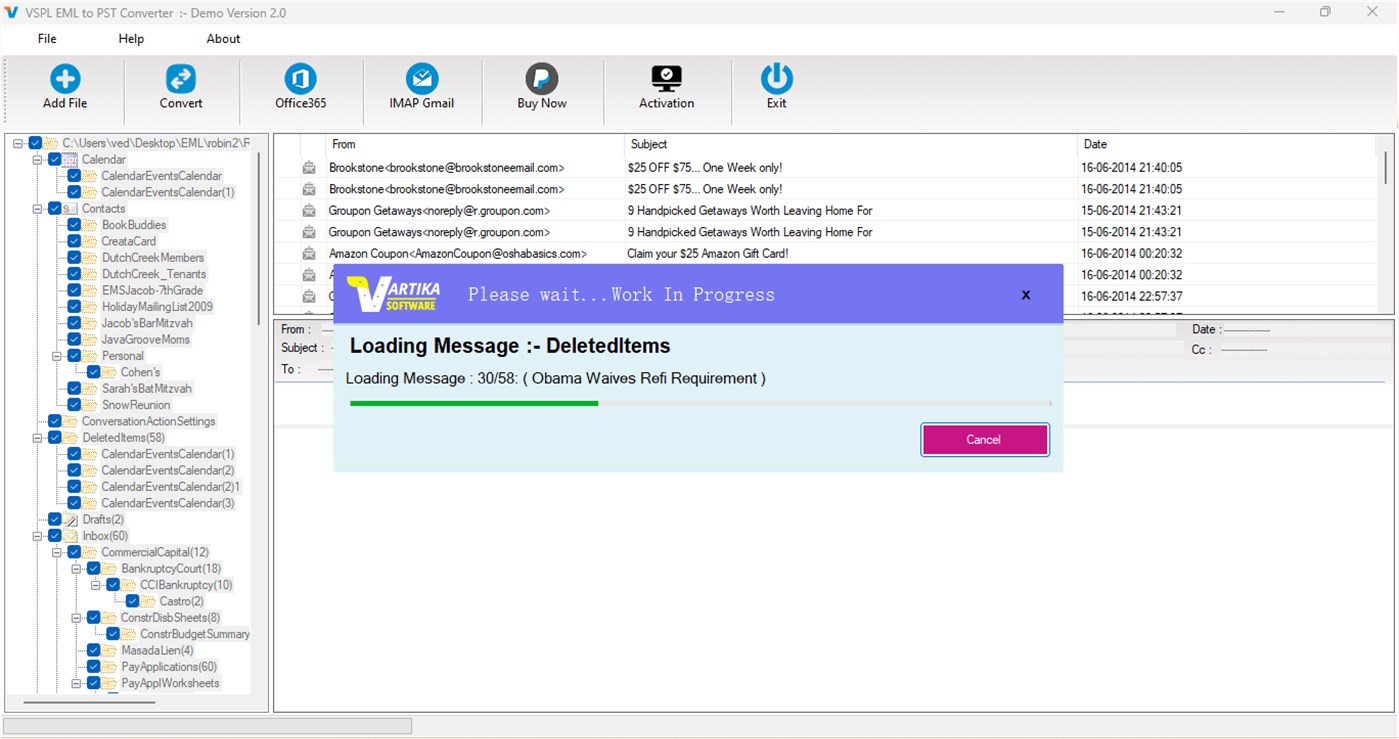This screenshot has height=739, width=1399.
Task: Close the Work In Progress popup
Action: (x=1025, y=295)
